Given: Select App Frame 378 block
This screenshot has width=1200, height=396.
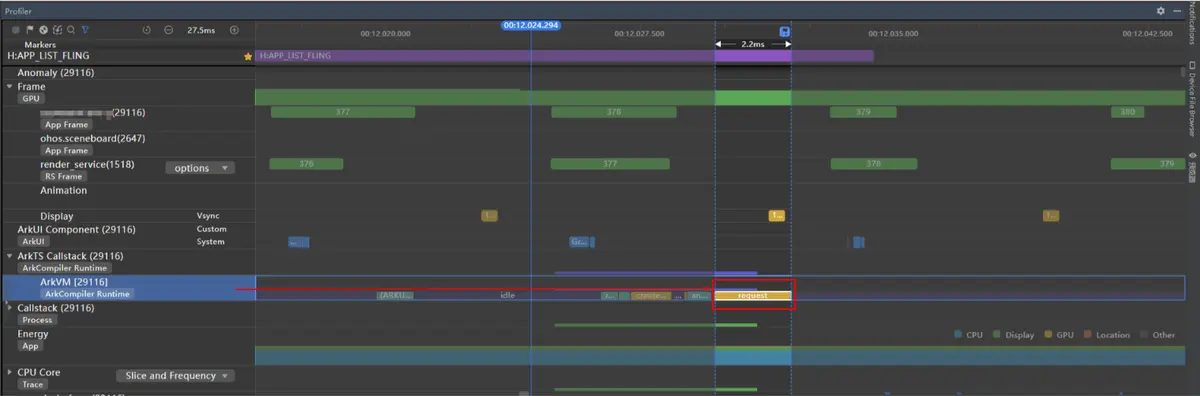Looking at the screenshot, I should tap(613, 112).
